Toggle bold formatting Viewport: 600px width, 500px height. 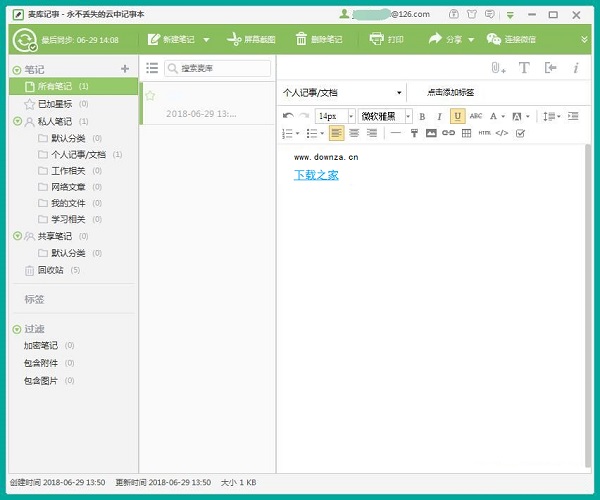coord(422,116)
